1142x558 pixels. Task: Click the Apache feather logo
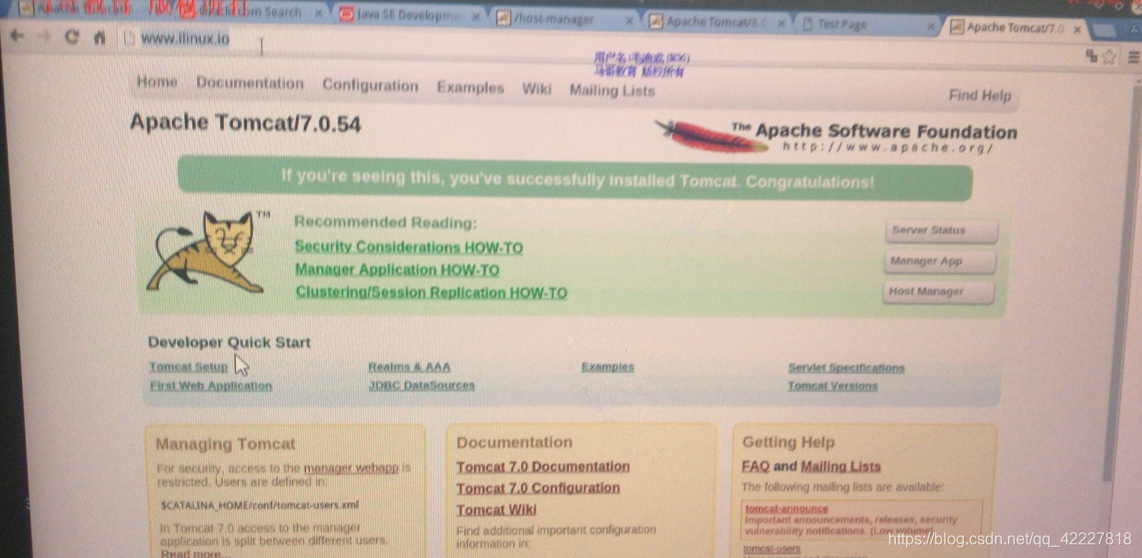coord(710,136)
